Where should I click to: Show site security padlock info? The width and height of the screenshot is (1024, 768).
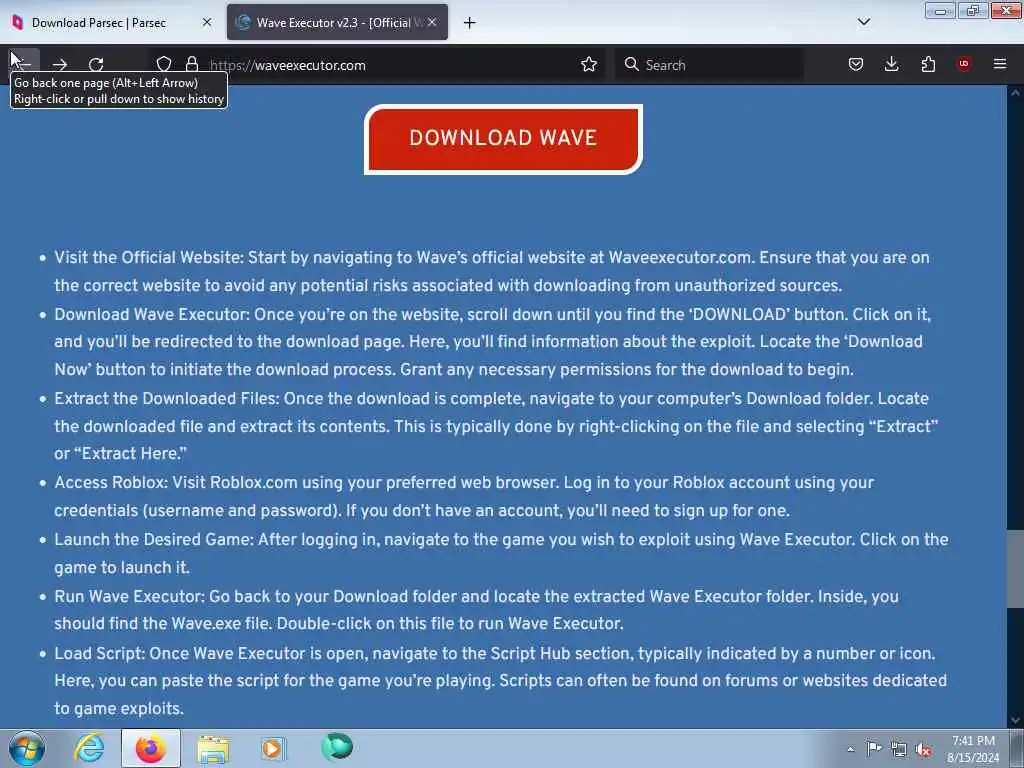[x=192, y=64]
